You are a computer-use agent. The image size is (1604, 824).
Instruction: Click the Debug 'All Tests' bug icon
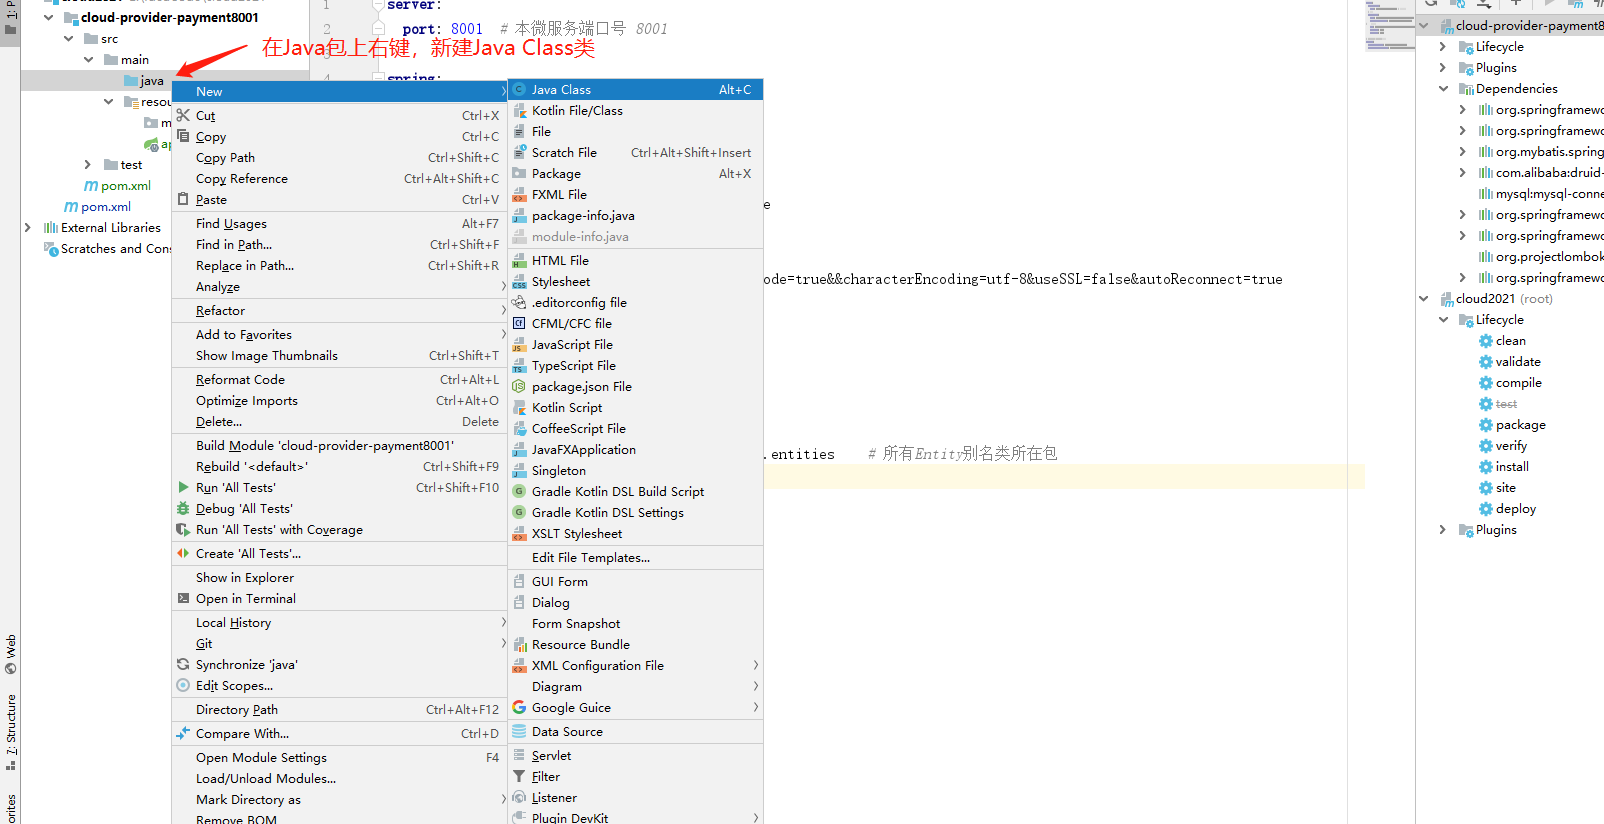click(183, 508)
